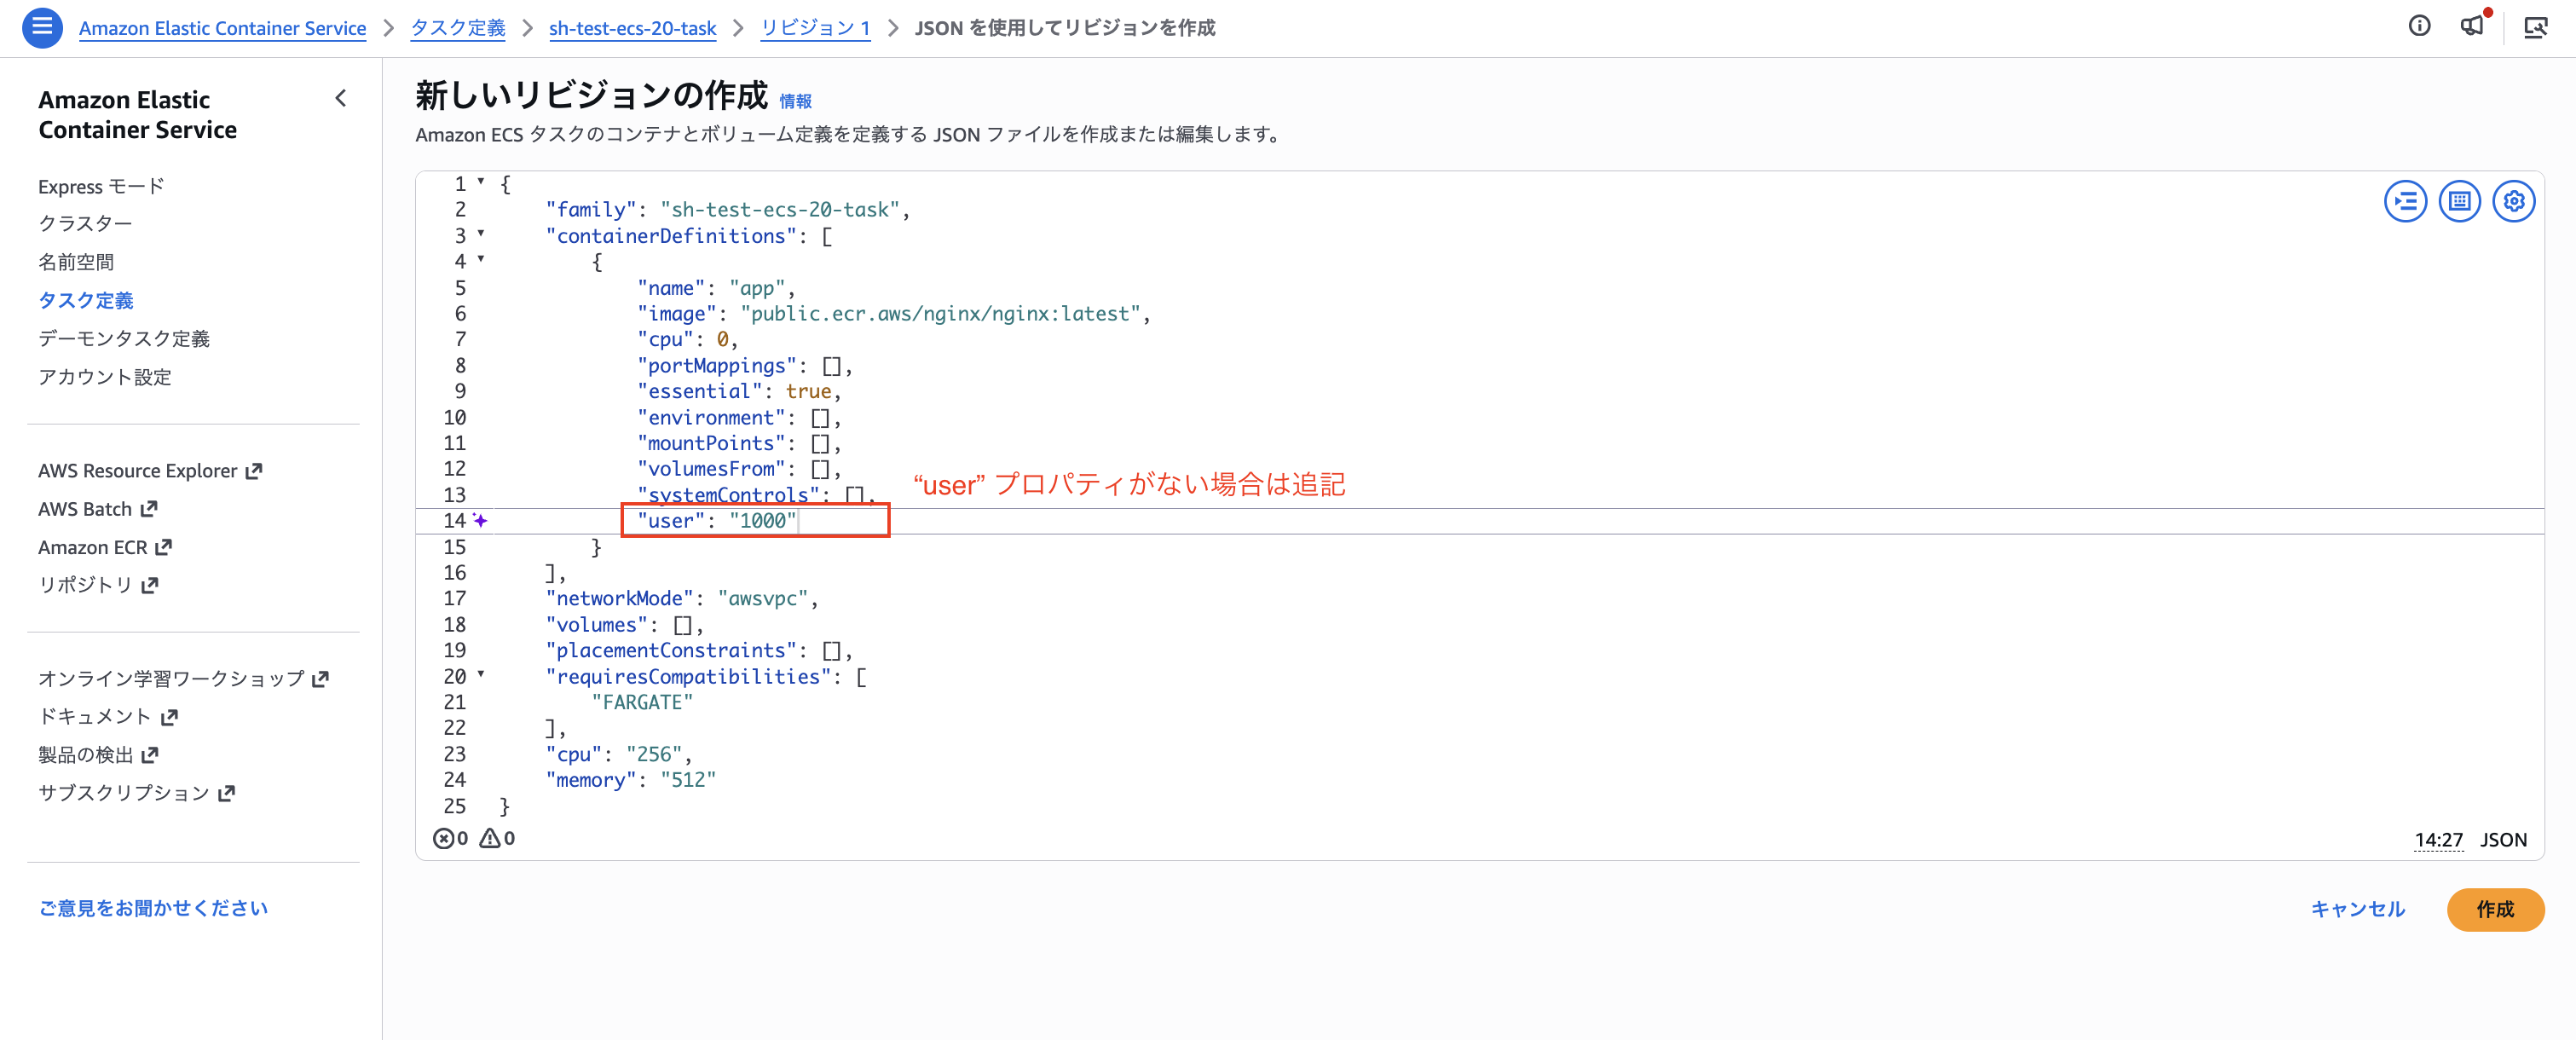
Task: Click "memory": "512" on line 24
Action: (x=631, y=780)
